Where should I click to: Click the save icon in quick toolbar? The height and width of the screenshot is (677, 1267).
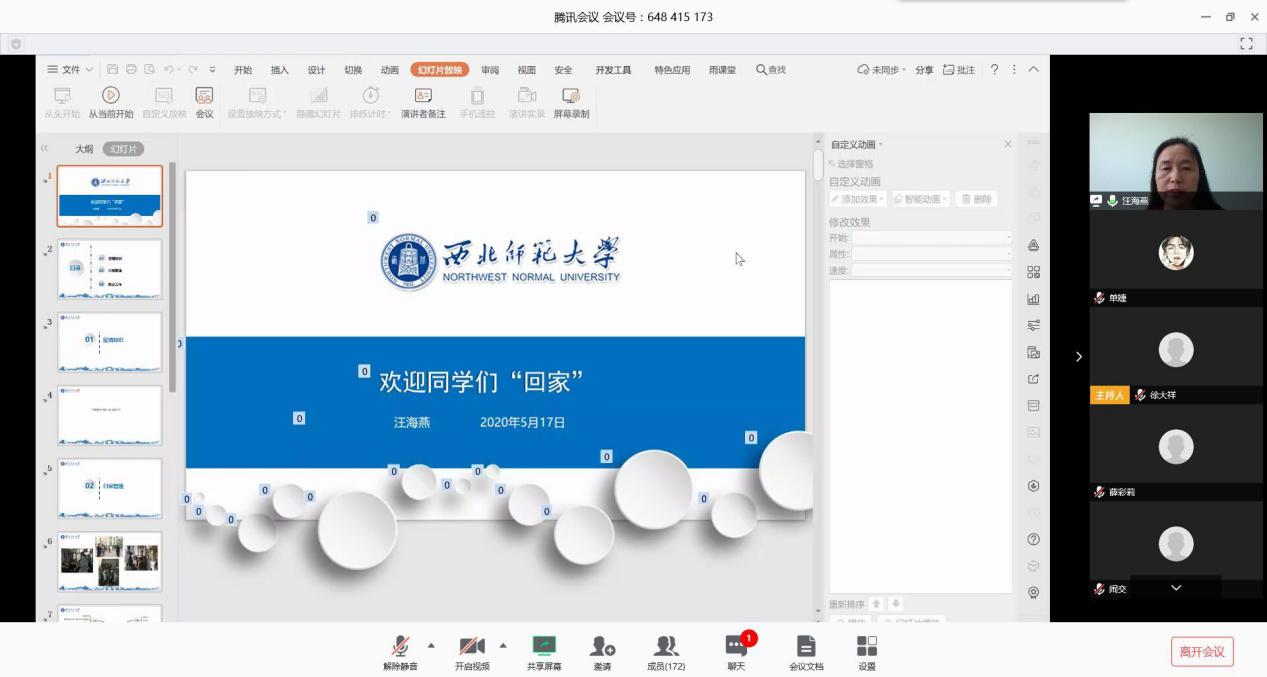point(112,70)
